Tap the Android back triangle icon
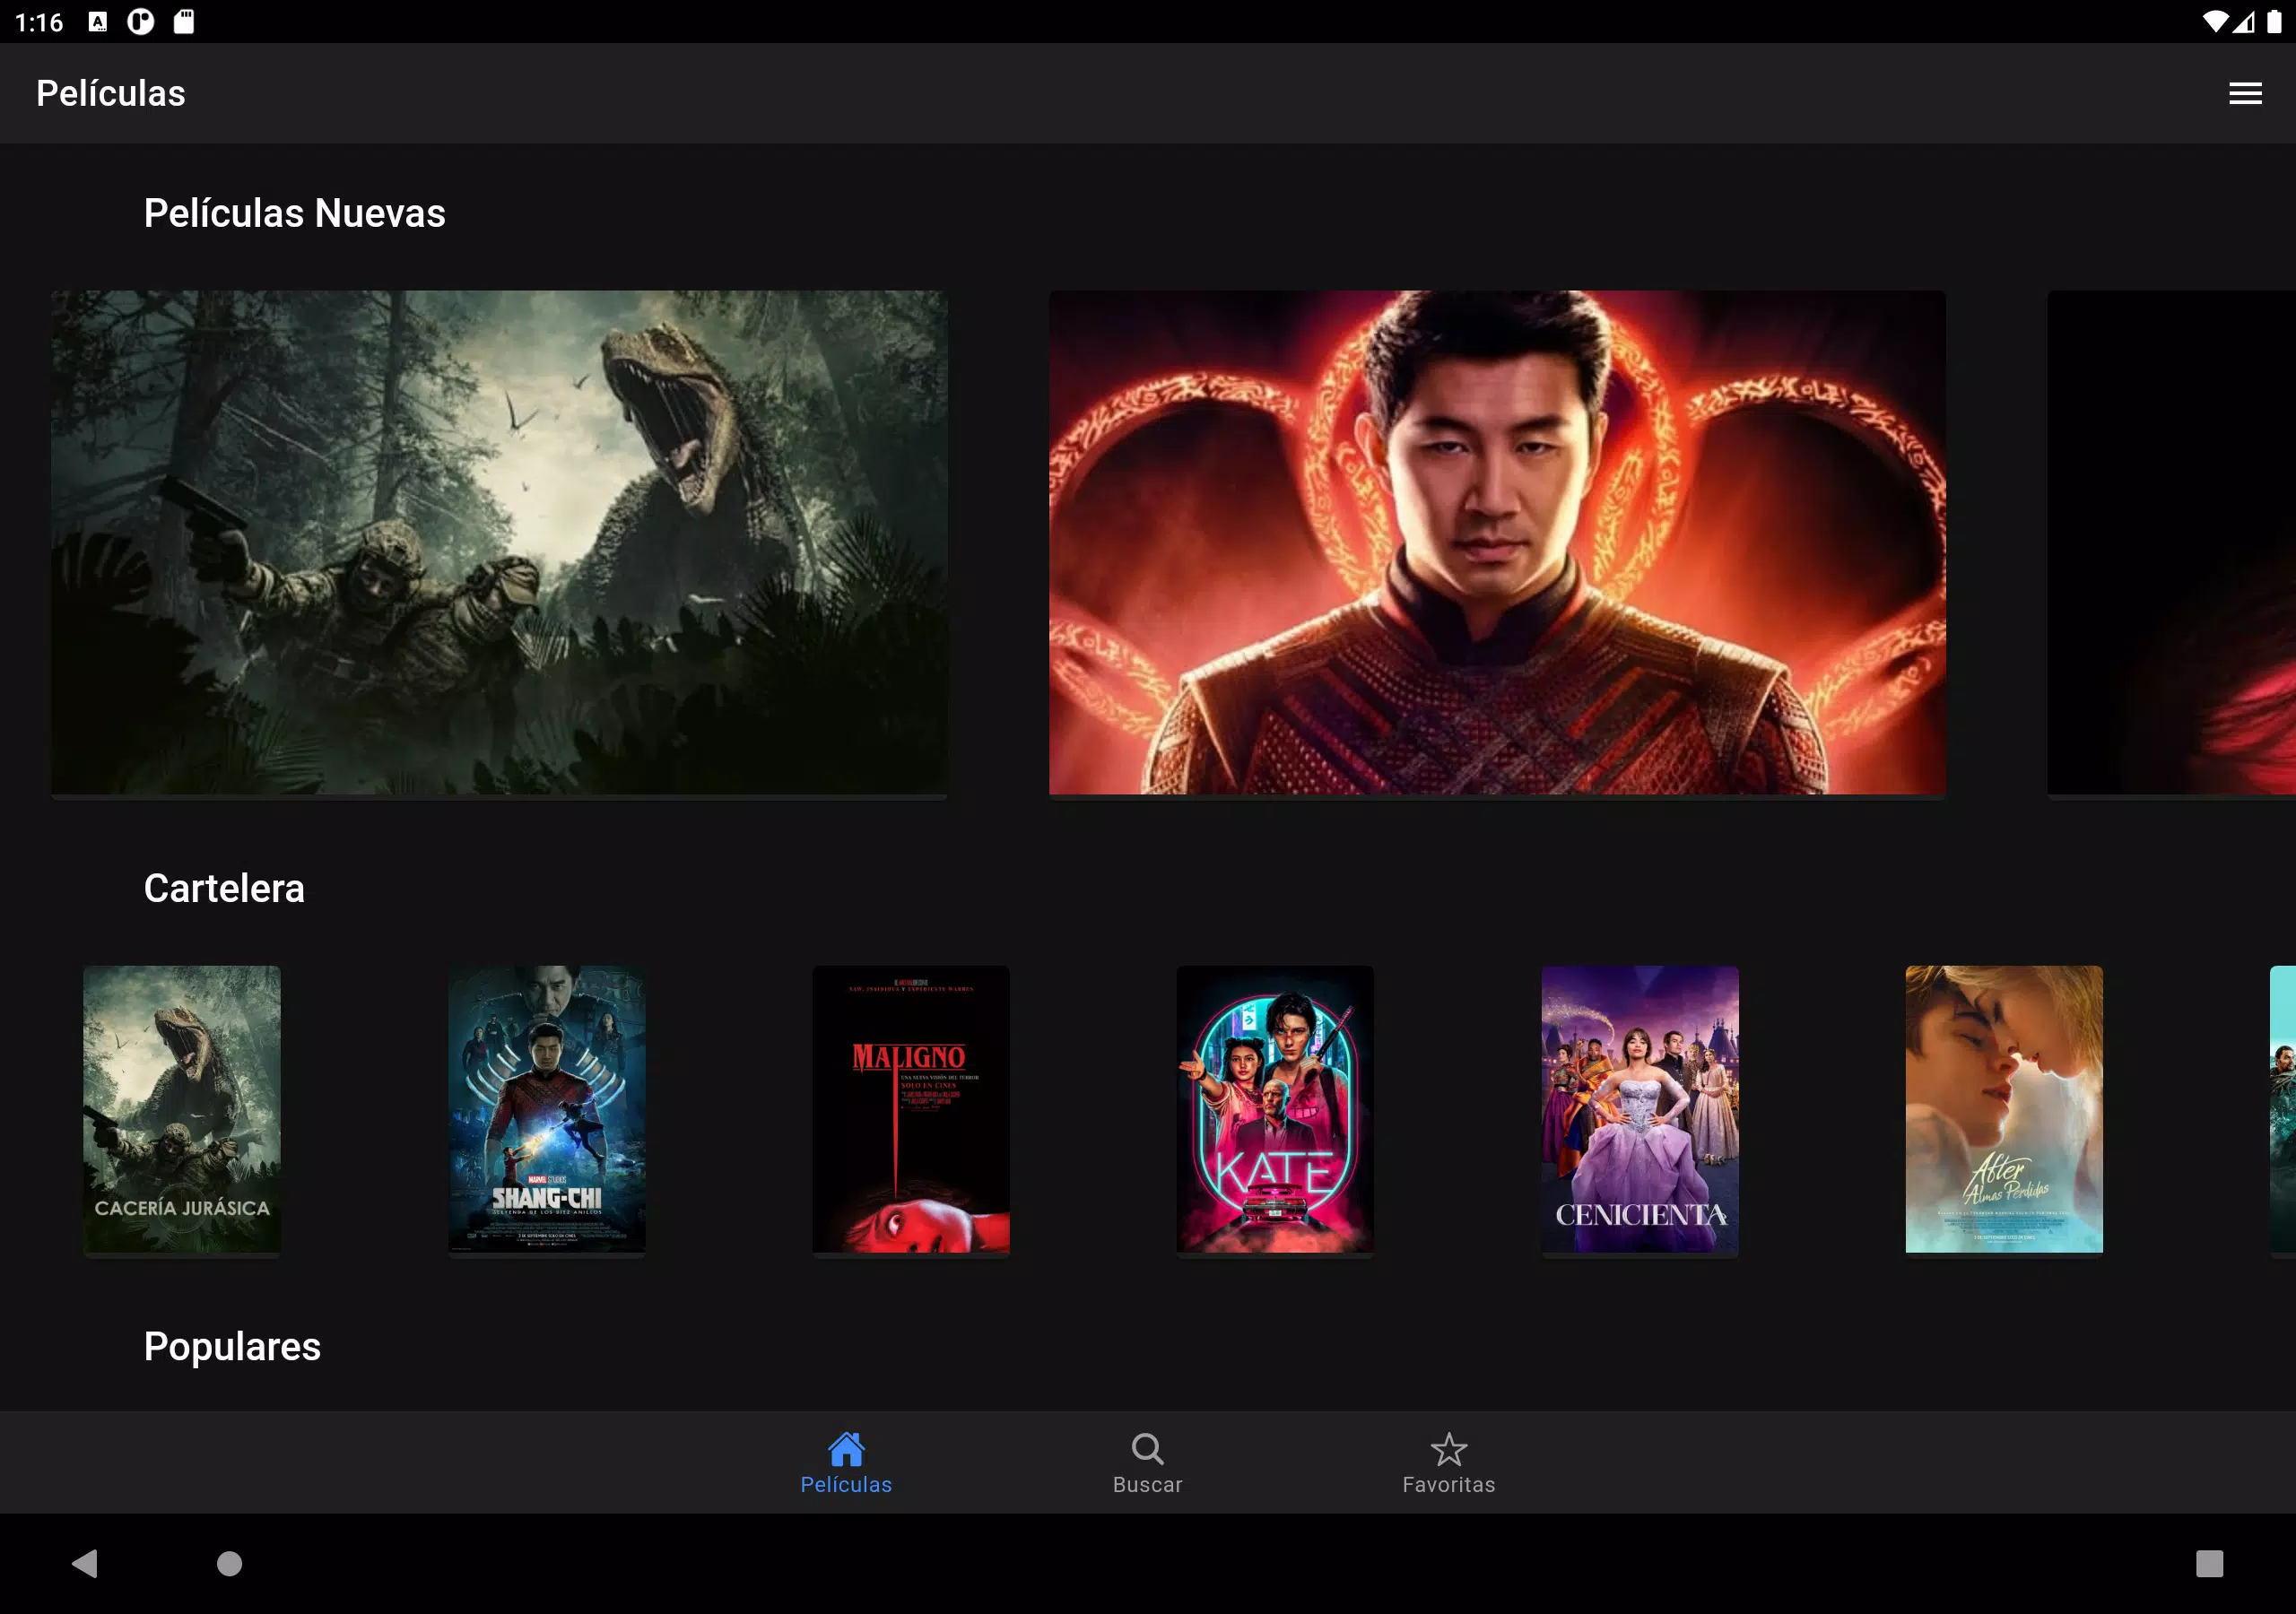Viewport: 2296px width, 1614px height. click(x=85, y=1563)
